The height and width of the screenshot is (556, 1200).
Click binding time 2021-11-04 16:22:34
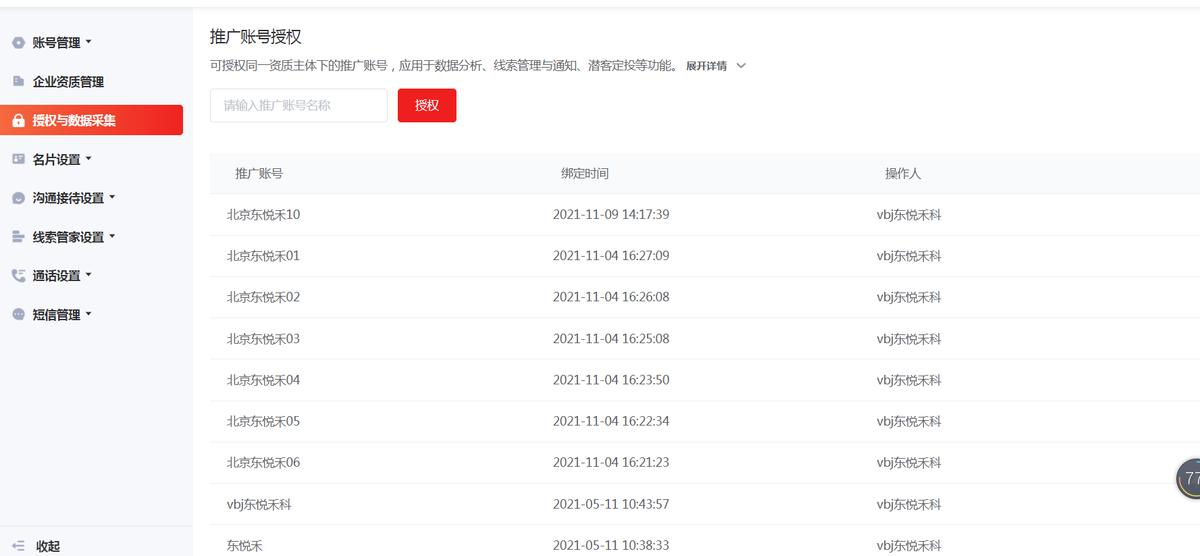pyautogui.click(x=611, y=421)
